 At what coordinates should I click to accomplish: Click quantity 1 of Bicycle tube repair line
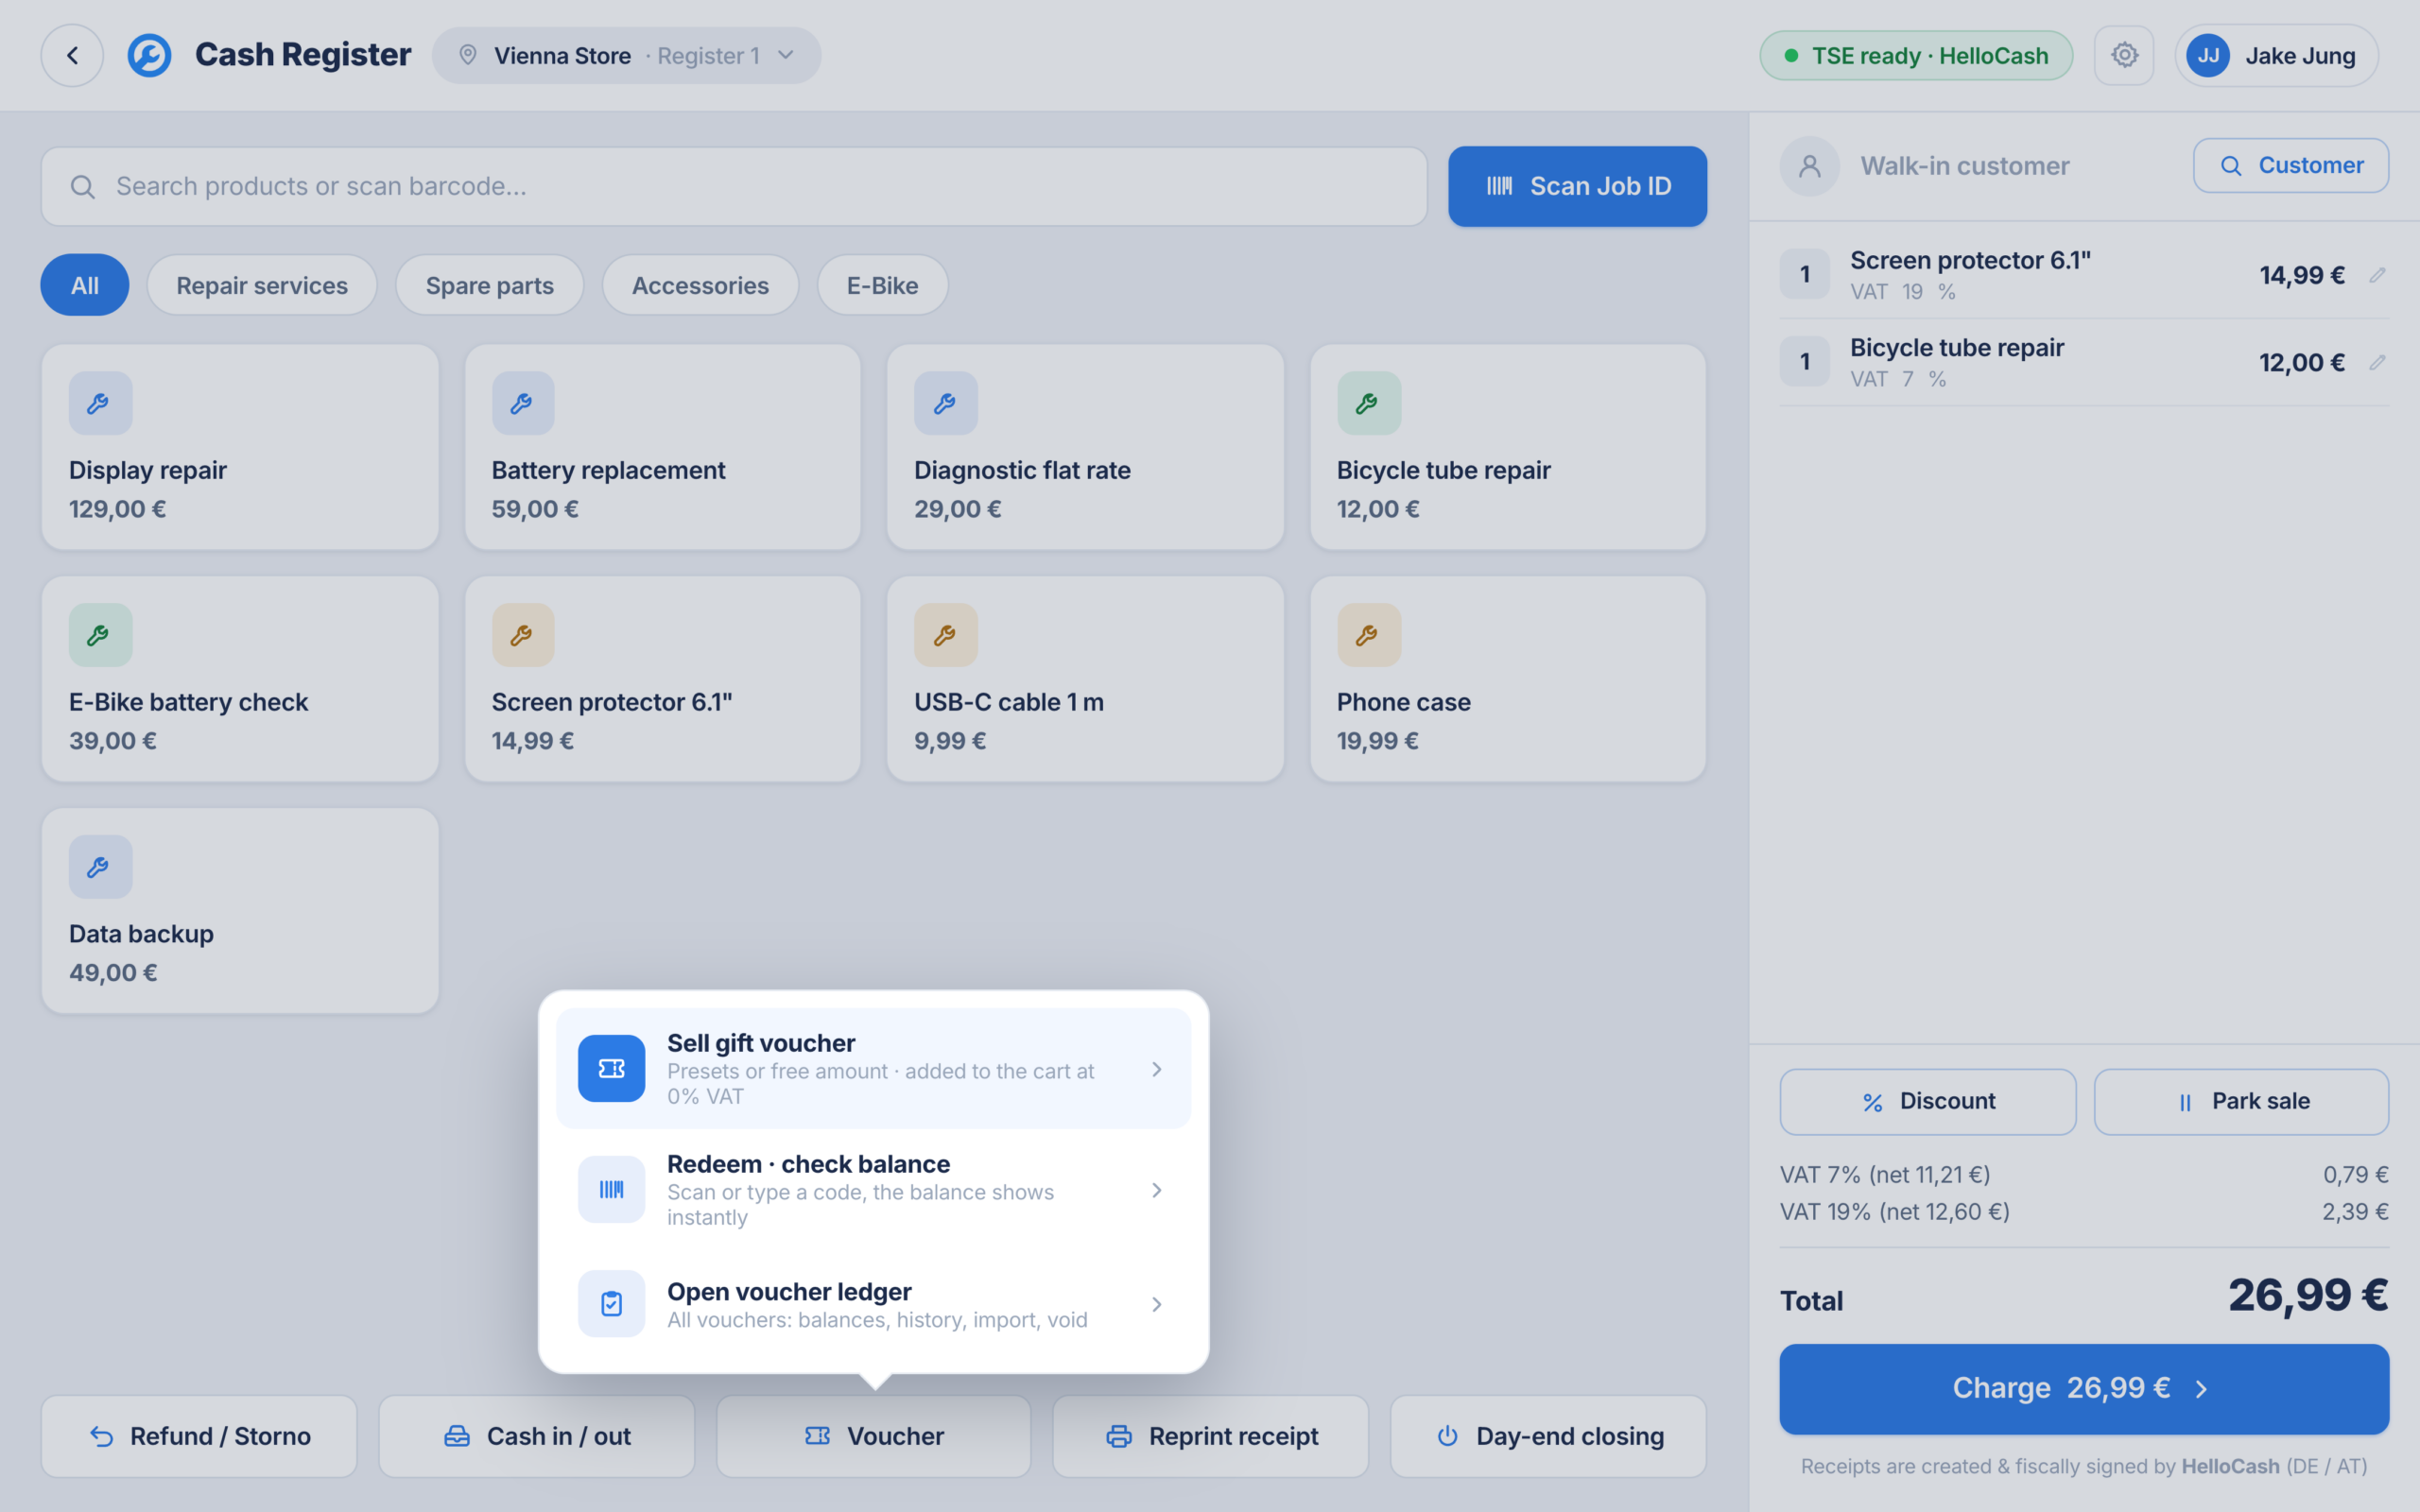(x=1805, y=361)
